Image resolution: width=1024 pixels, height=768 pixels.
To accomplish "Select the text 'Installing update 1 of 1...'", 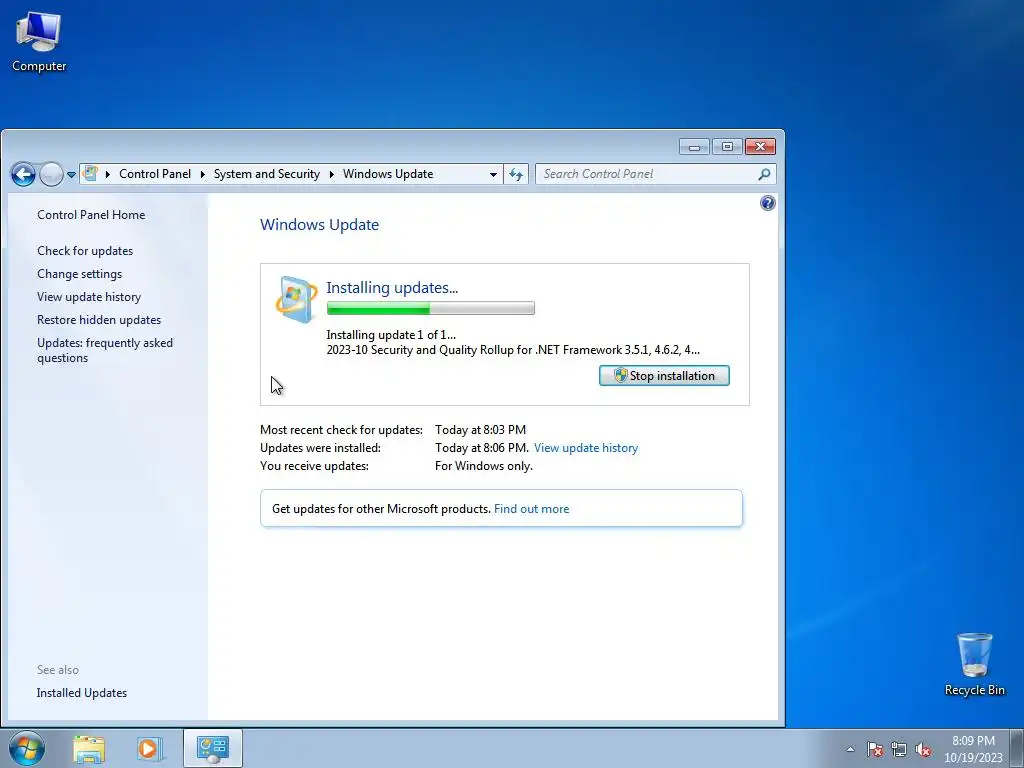I will [391, 335].
